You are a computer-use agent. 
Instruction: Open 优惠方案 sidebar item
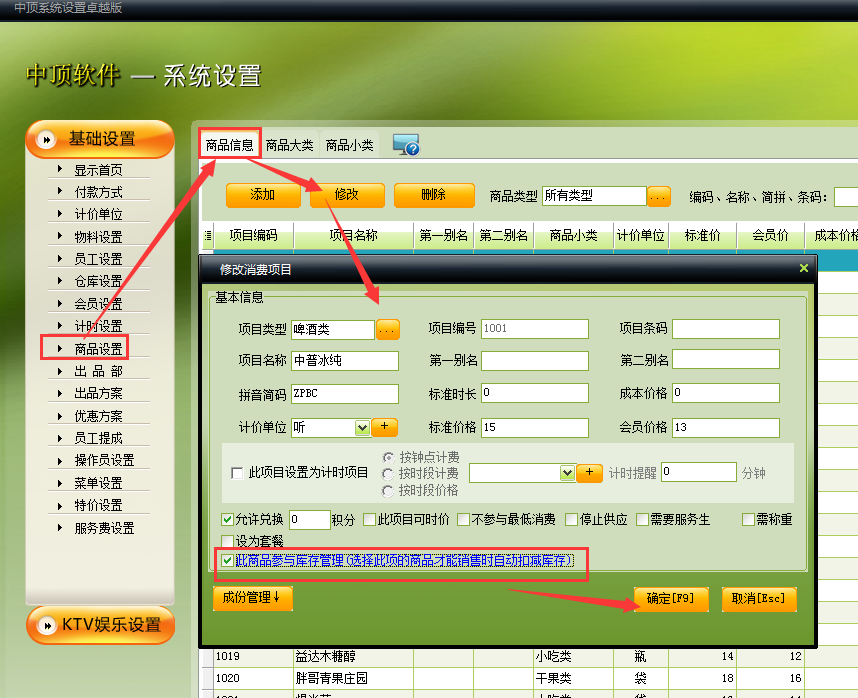click(x=98, y=416)
